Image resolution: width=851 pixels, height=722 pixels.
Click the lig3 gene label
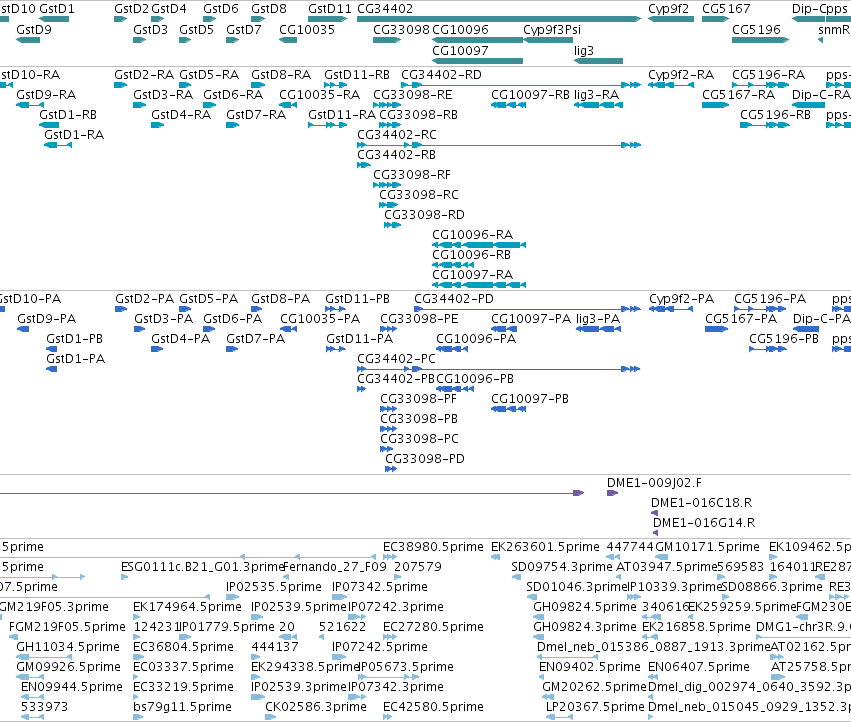coord(584,50)
